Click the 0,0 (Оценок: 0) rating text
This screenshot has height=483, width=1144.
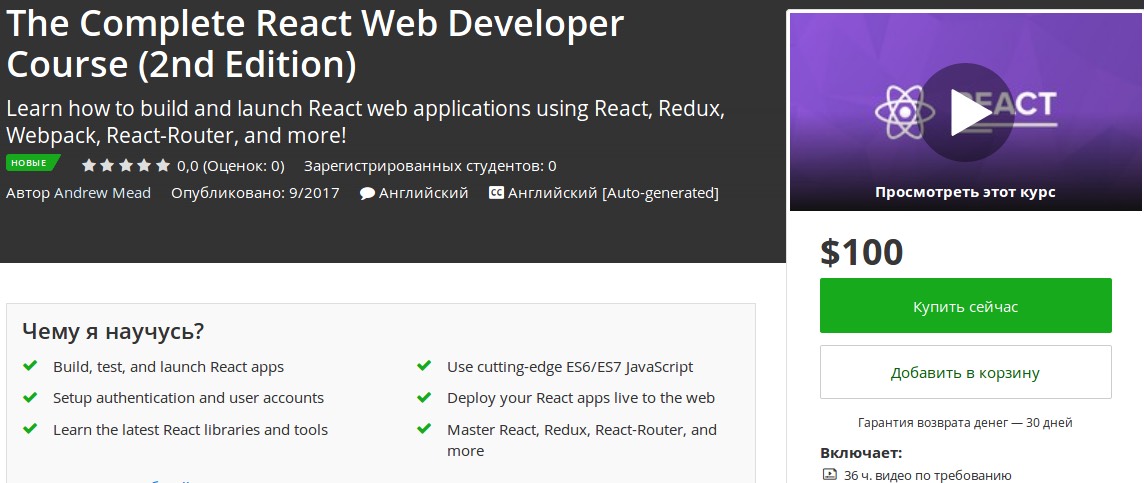(x=231, y=166)
